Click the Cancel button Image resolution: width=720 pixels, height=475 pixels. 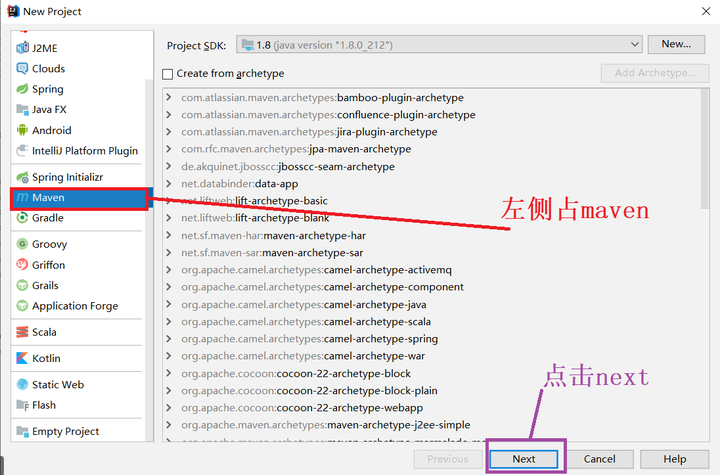tap(599, 459)
